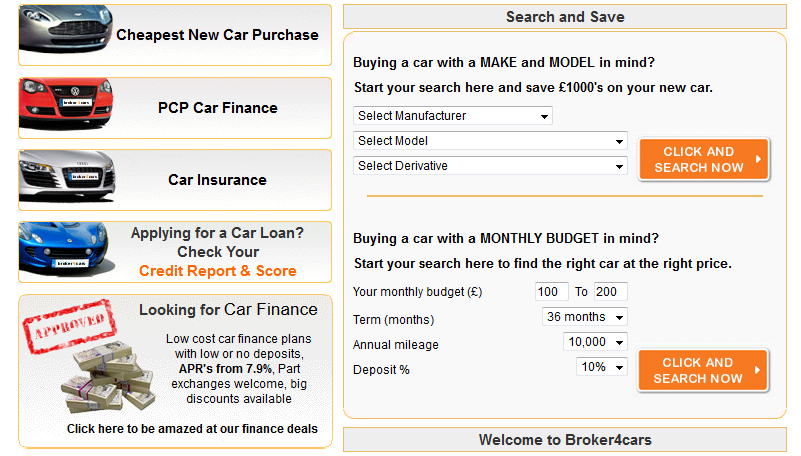Open the Deposit percent dropdown

pyautogui.click(x=602, y=367)
